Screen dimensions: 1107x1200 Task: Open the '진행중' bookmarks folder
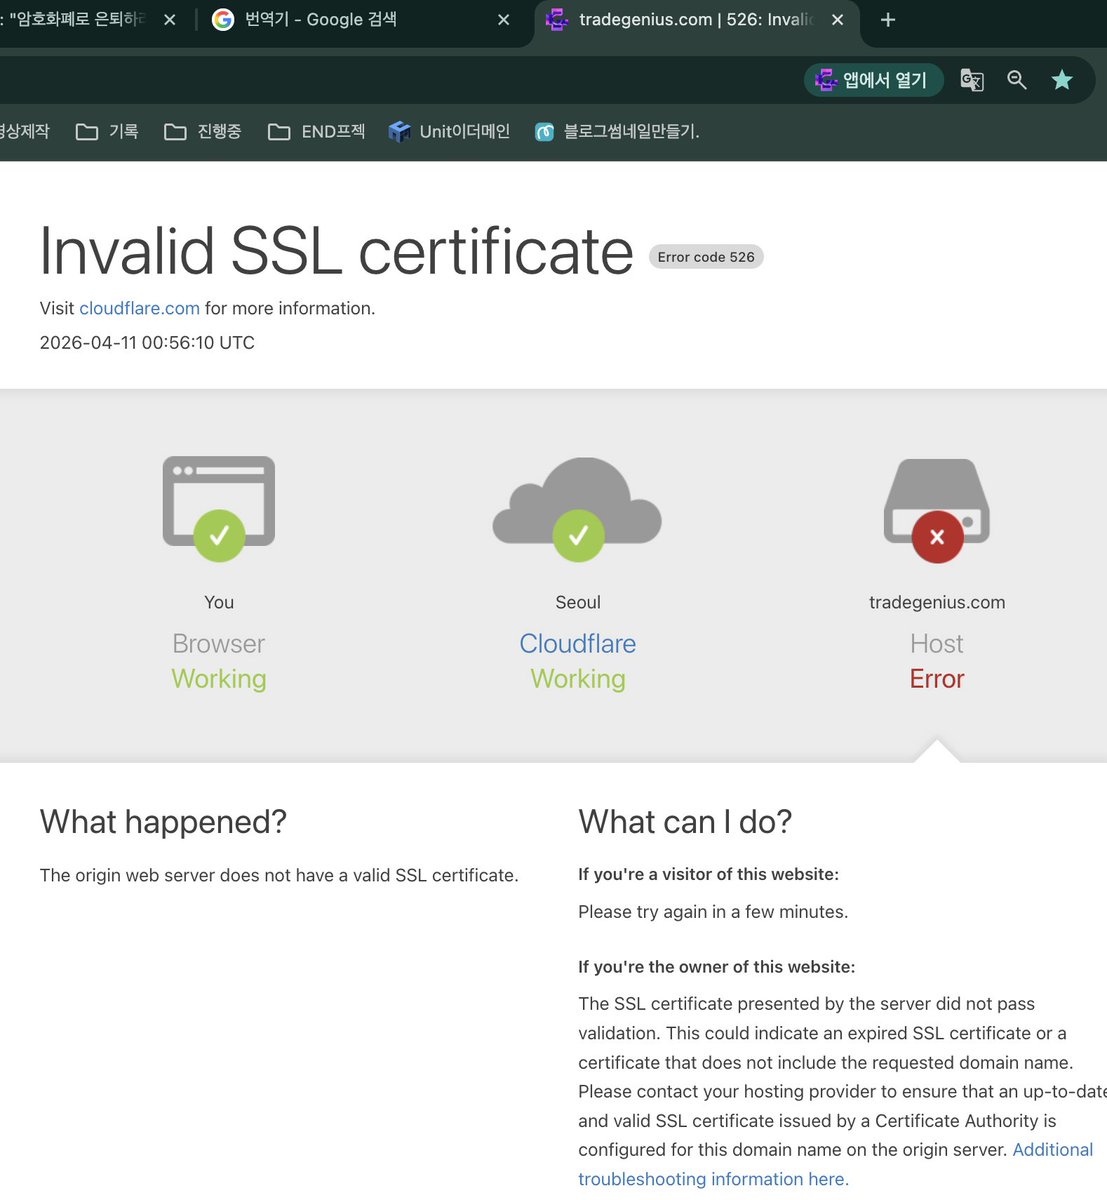click(x=203, y=132)
